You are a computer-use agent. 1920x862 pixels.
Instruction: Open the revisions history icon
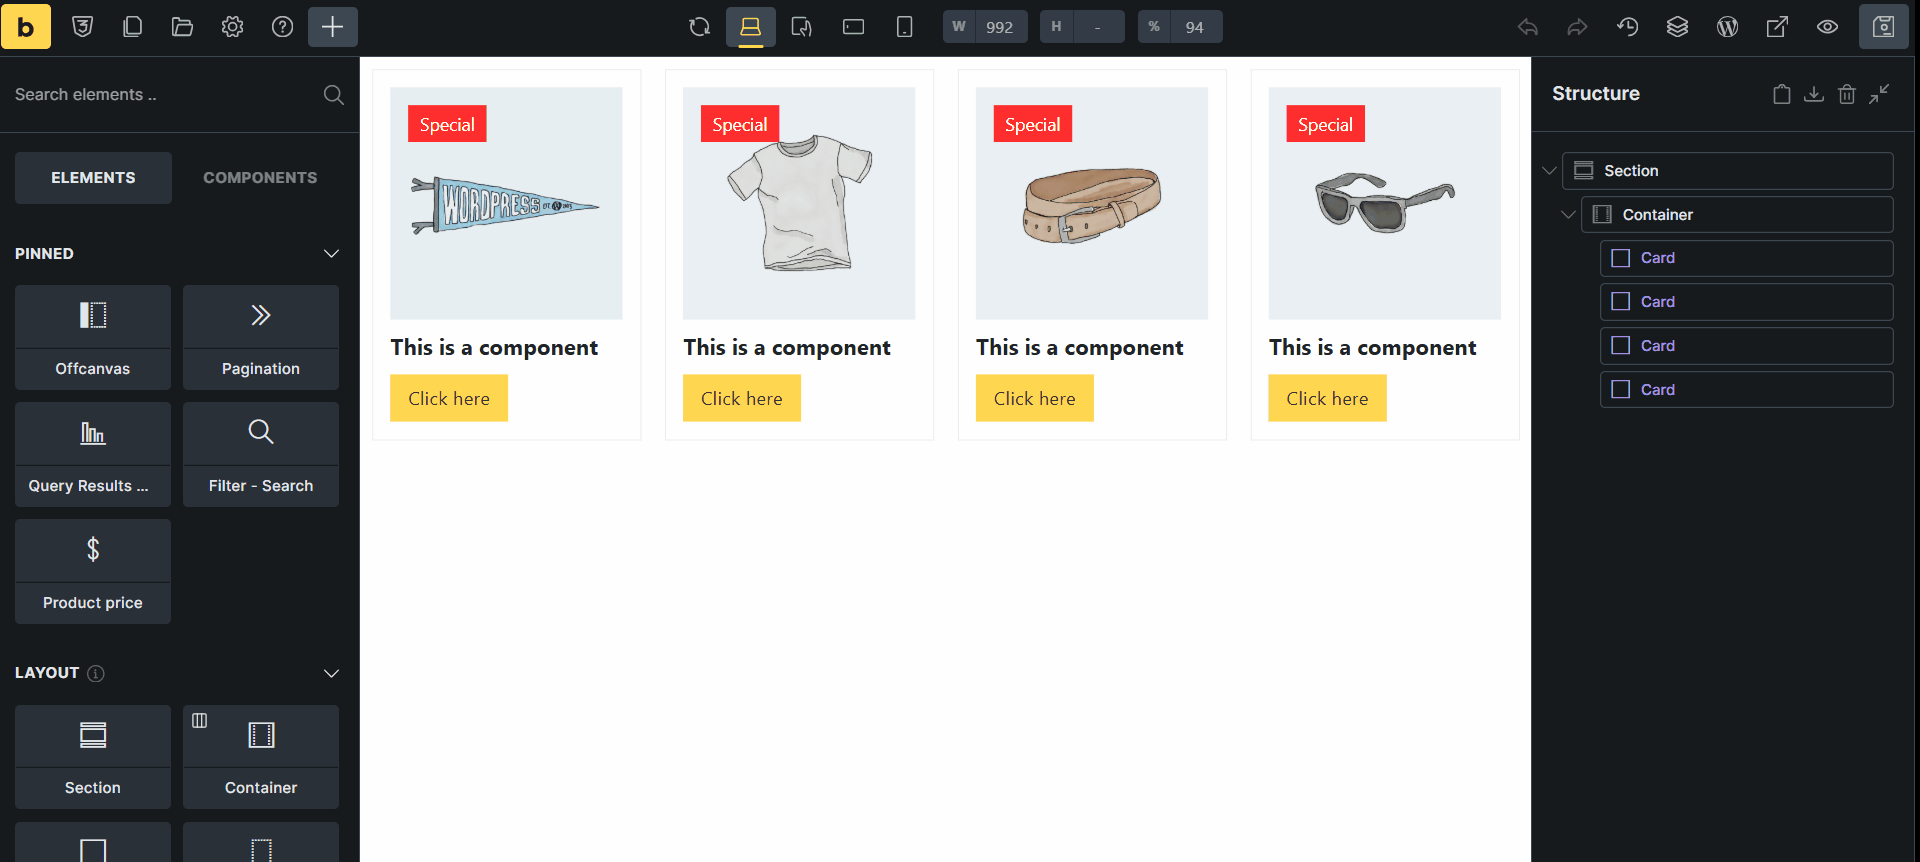point(1628,27)
